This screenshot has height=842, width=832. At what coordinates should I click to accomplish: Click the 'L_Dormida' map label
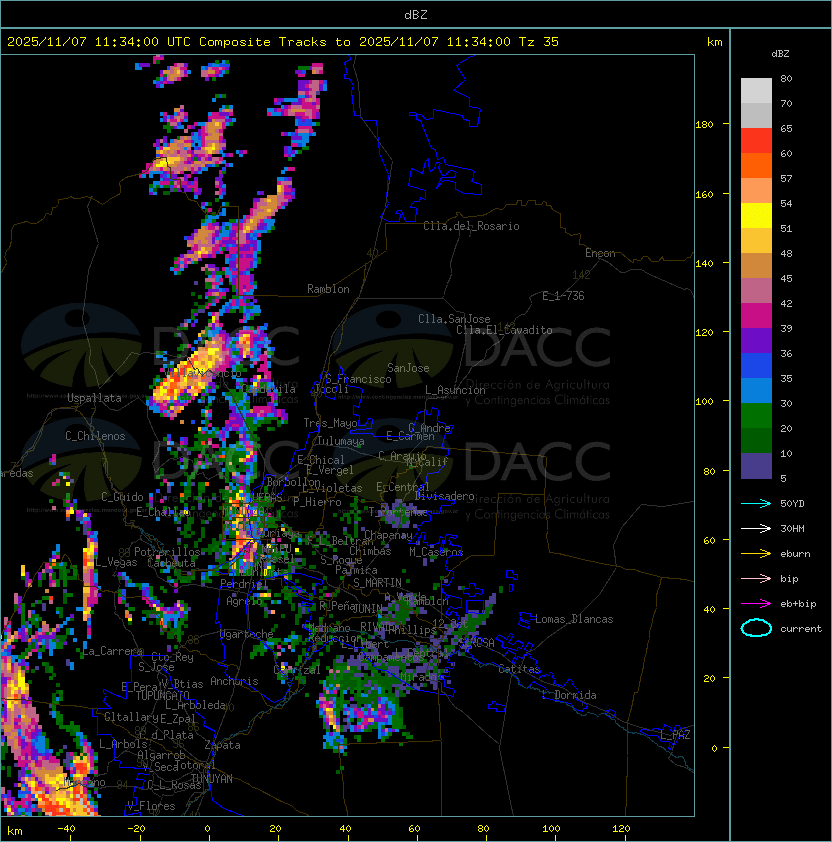point(569,695)
